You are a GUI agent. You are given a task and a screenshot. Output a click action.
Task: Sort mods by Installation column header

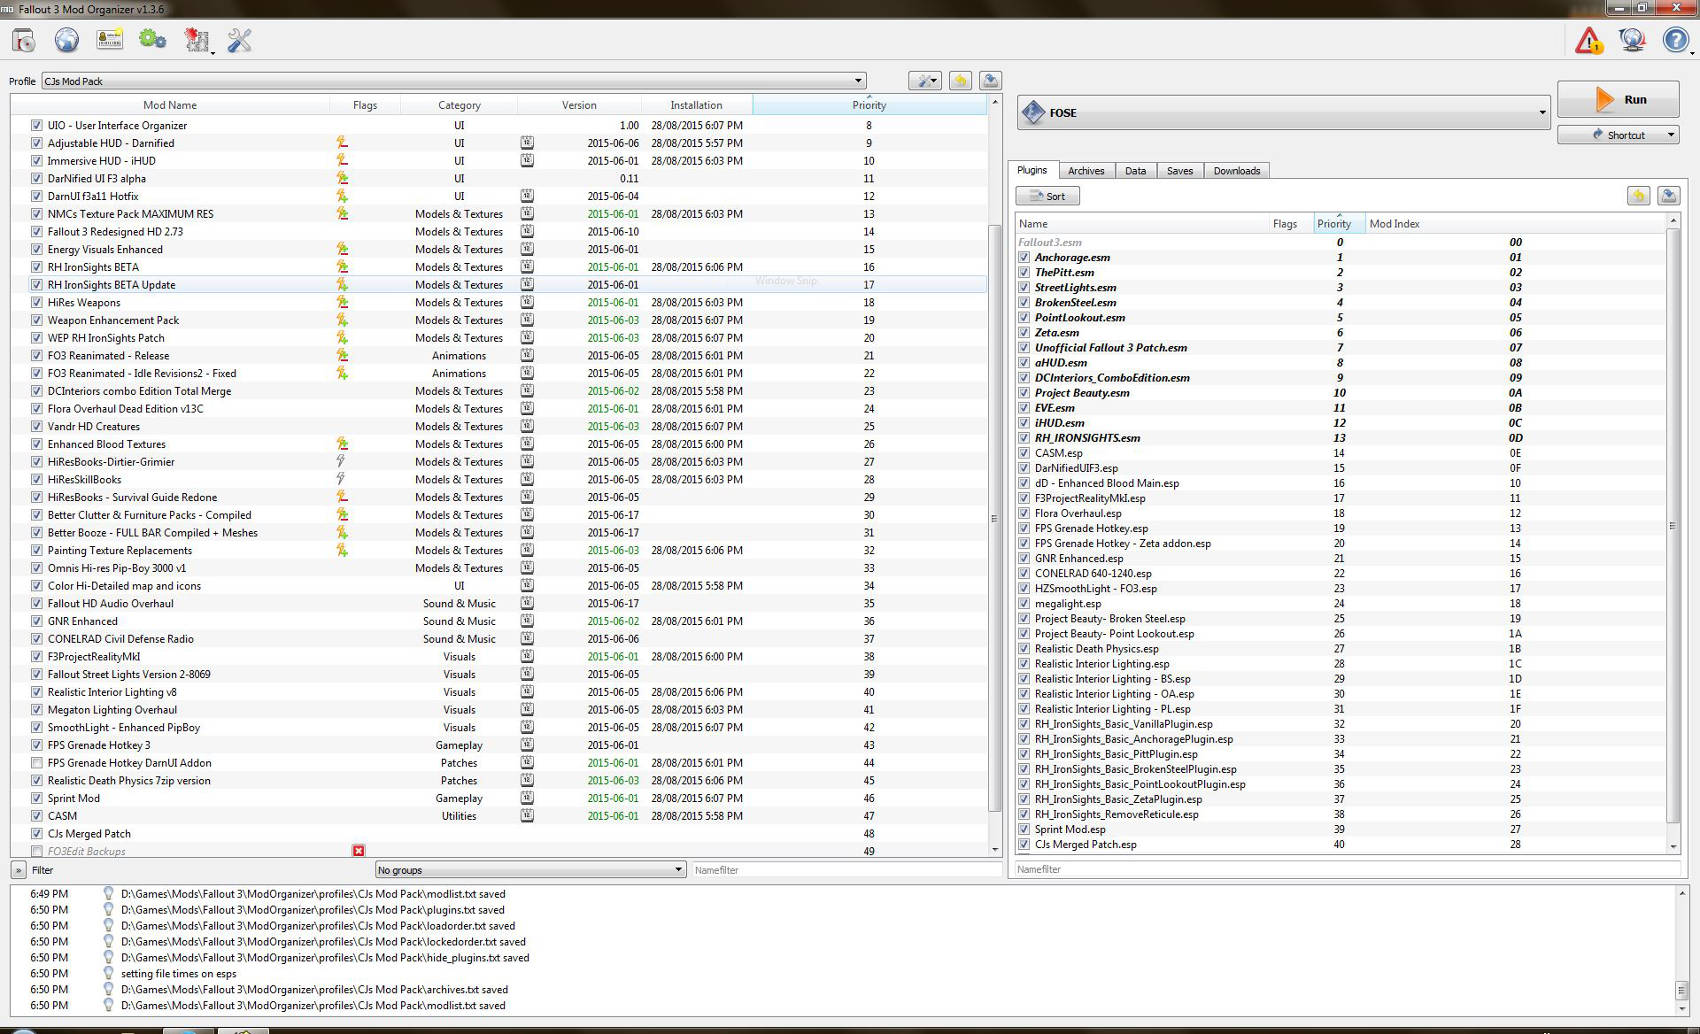click(696, 105)
